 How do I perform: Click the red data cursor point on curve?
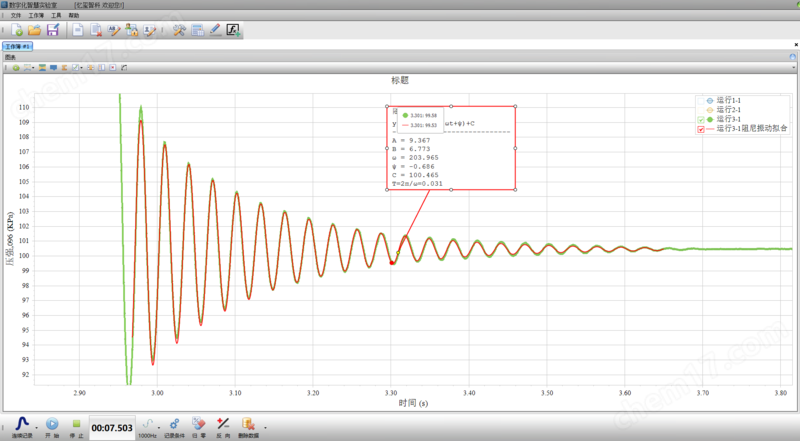[x=392, y=263]
